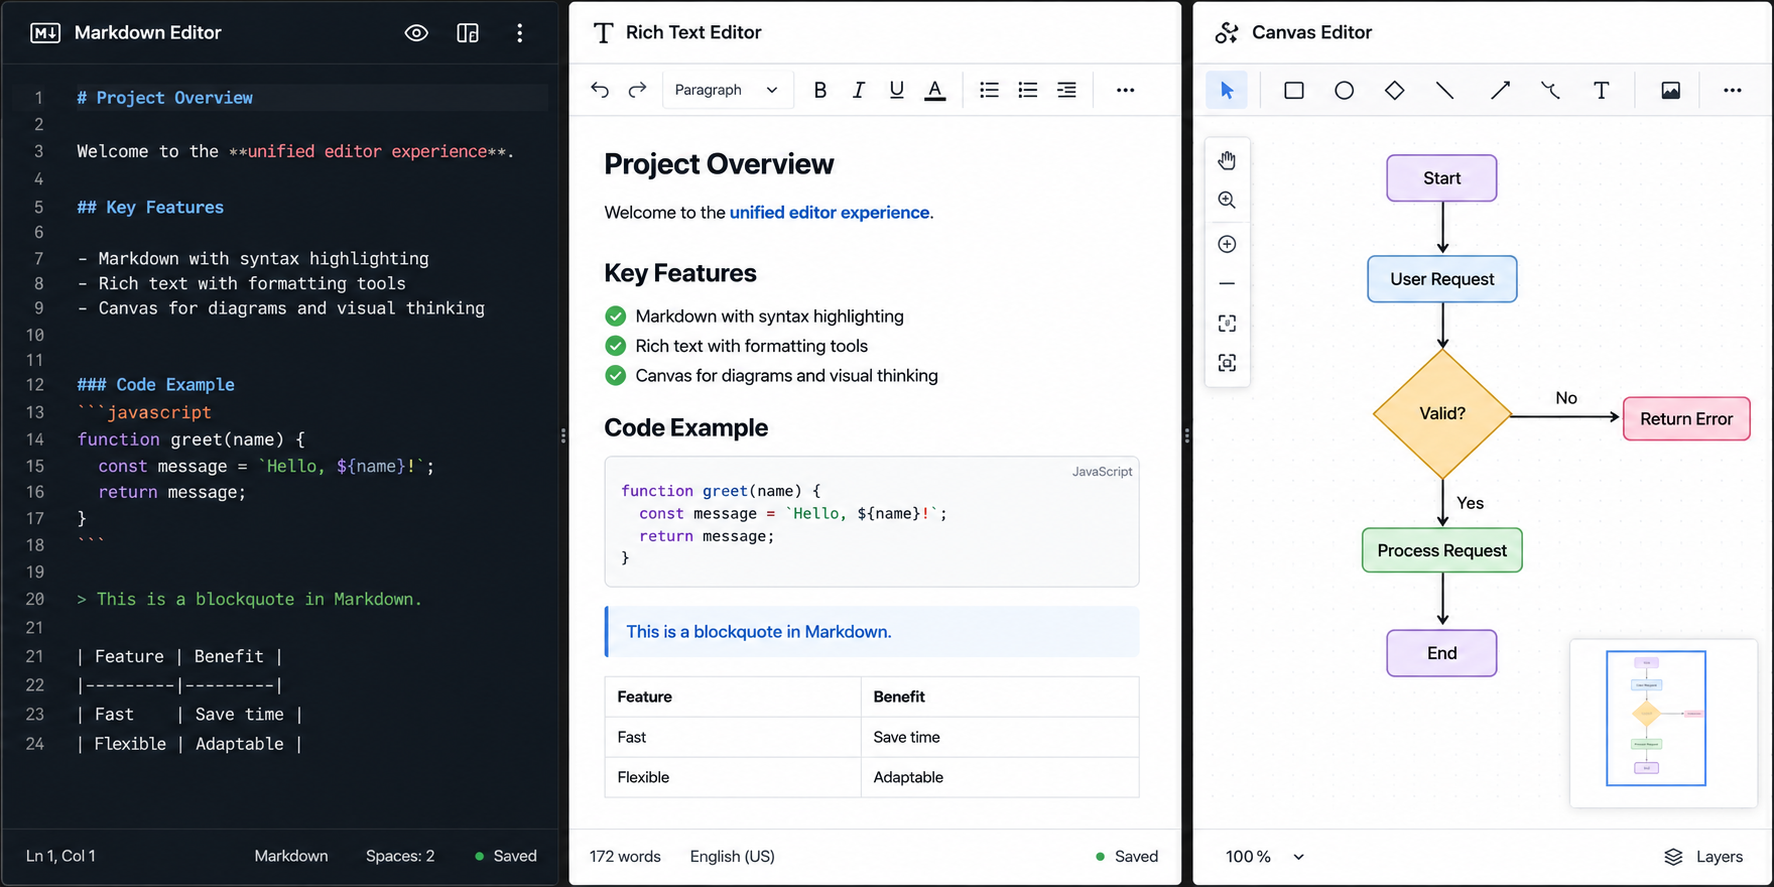Click the JavaScript language label on code block
This screenshot has width=1774, height=887.
[x=1102, y=472]
